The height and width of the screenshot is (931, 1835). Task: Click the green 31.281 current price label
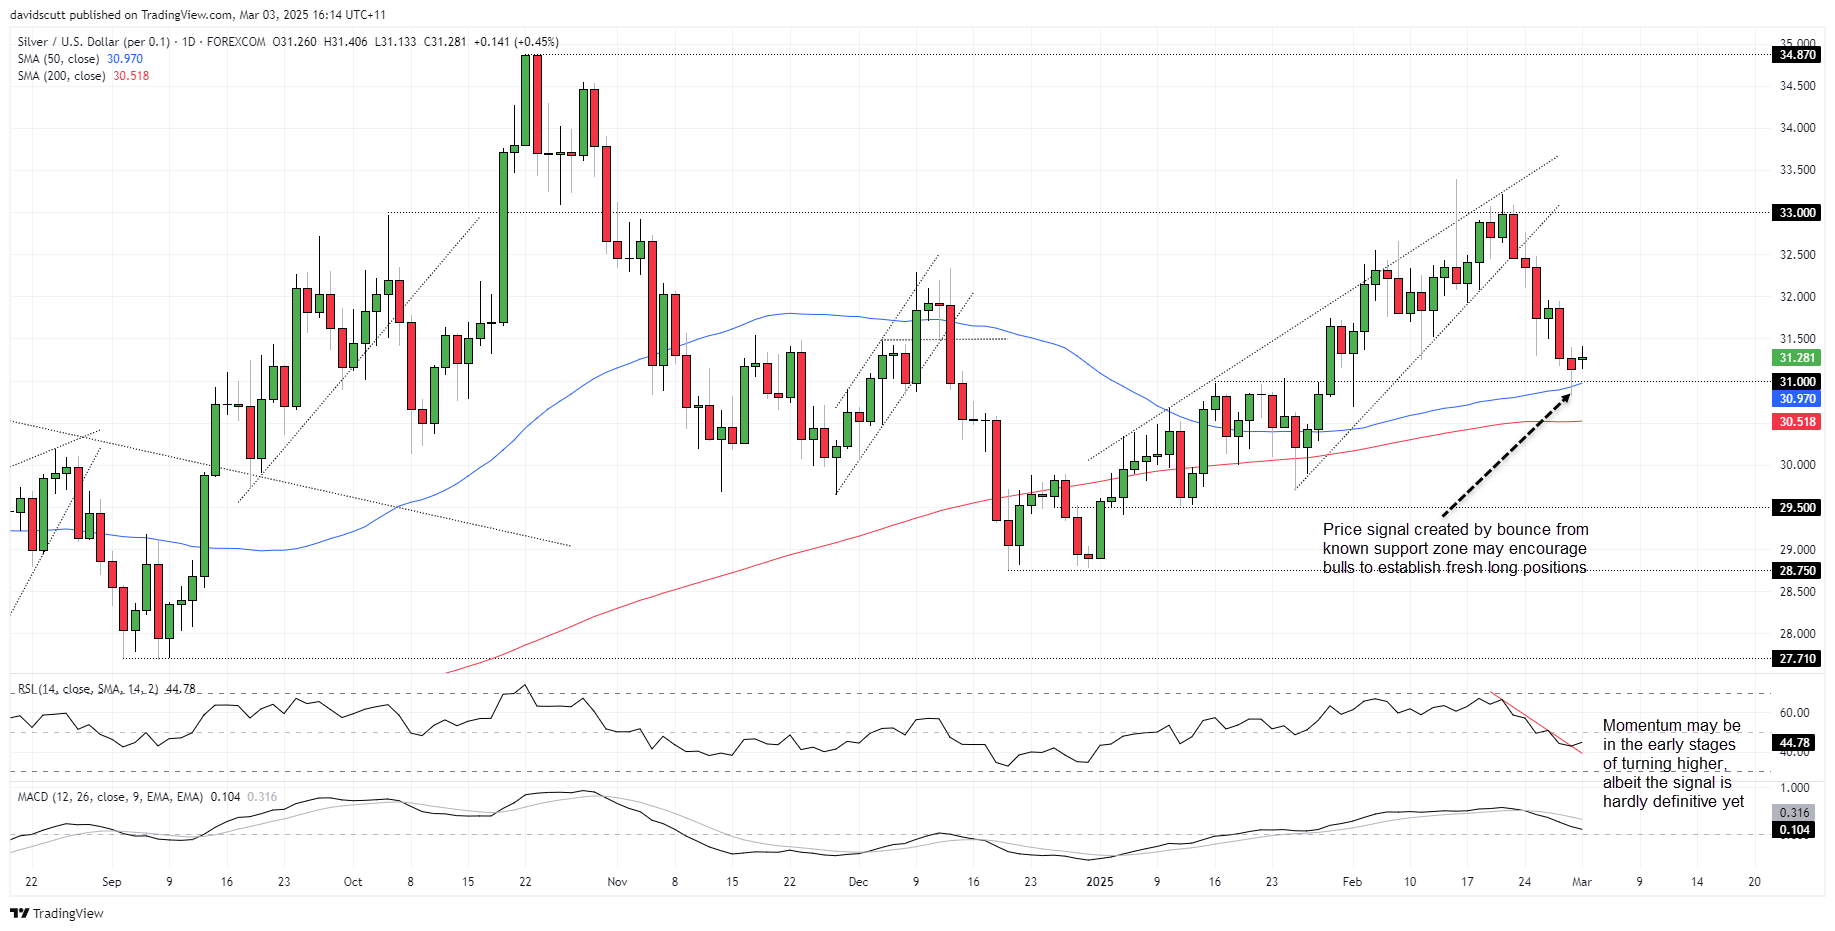[x=1797, y=358]
